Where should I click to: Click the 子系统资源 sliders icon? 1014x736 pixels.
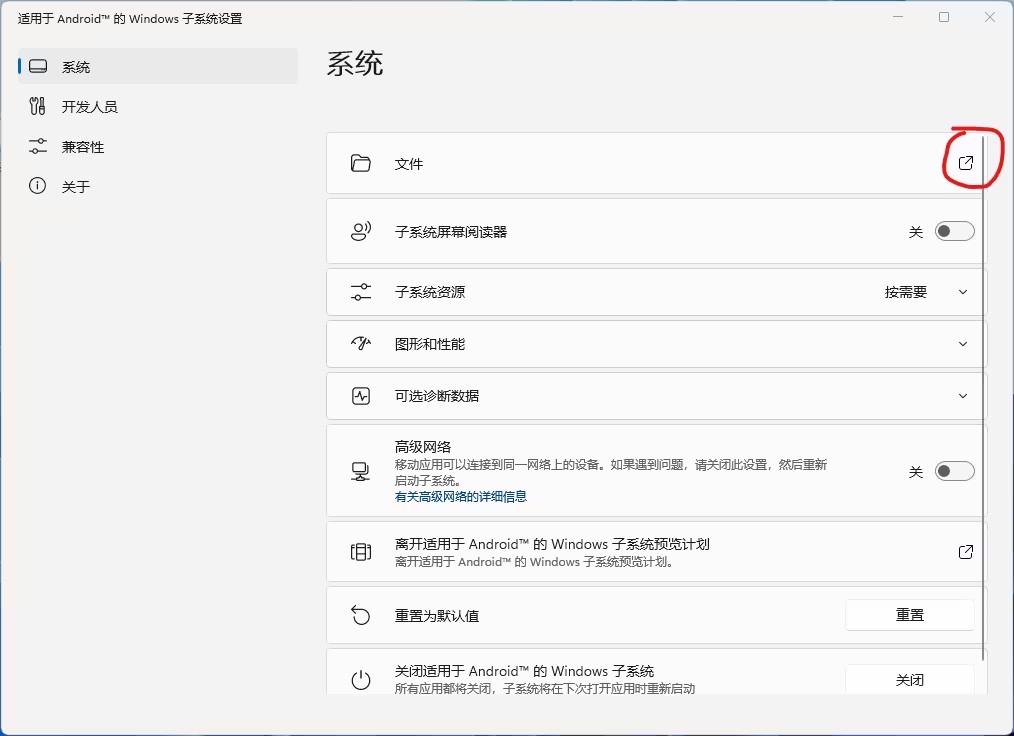pos(361,292)
